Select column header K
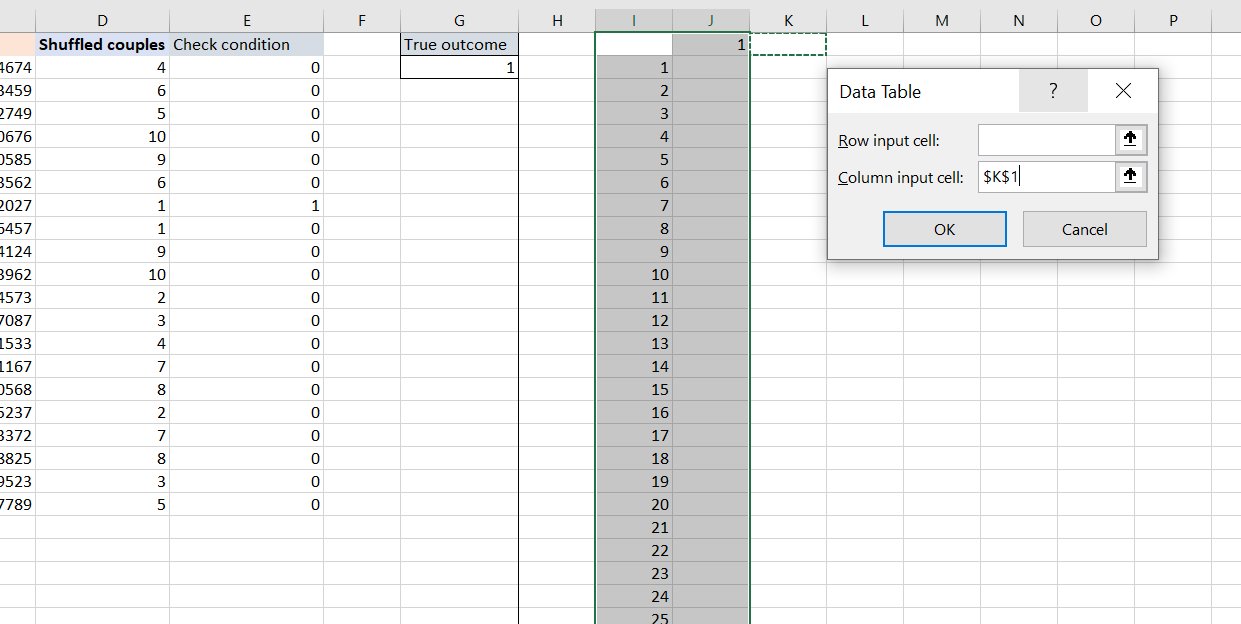 tap(788, 19)
